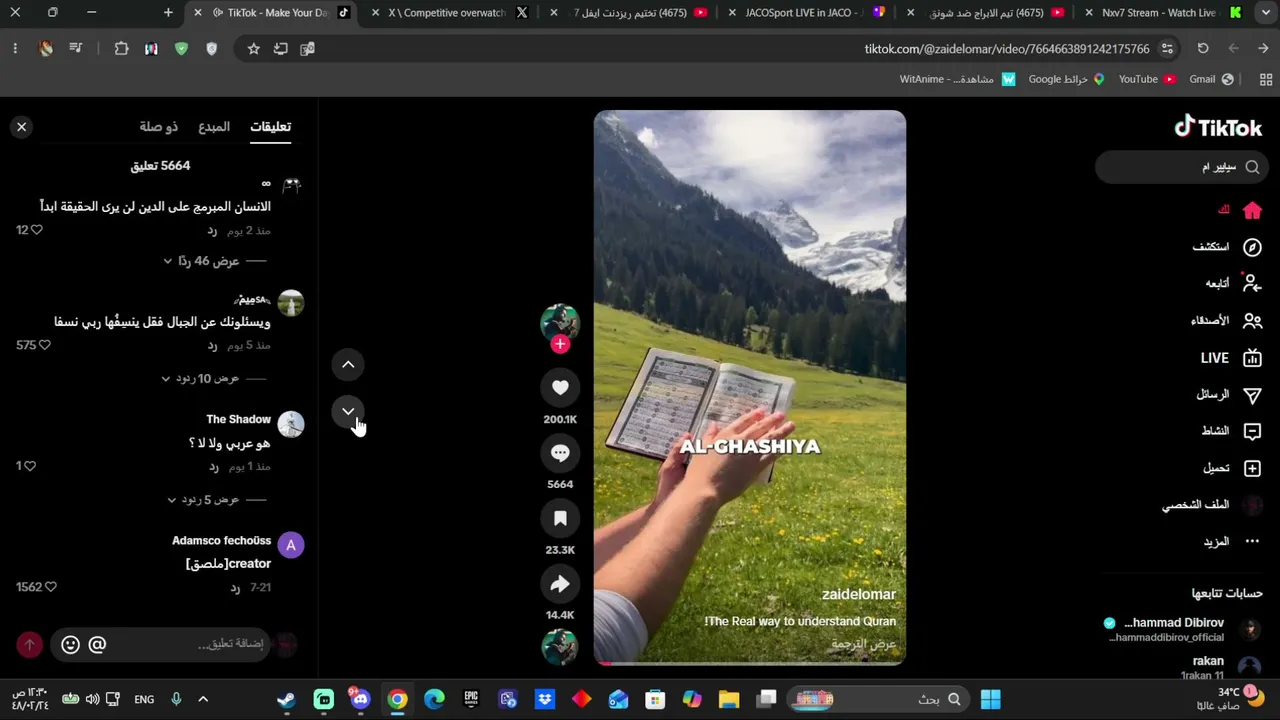Open the Activity inbox icon
This screenshot has width=1280, height=720.
tap(1252, 431)
